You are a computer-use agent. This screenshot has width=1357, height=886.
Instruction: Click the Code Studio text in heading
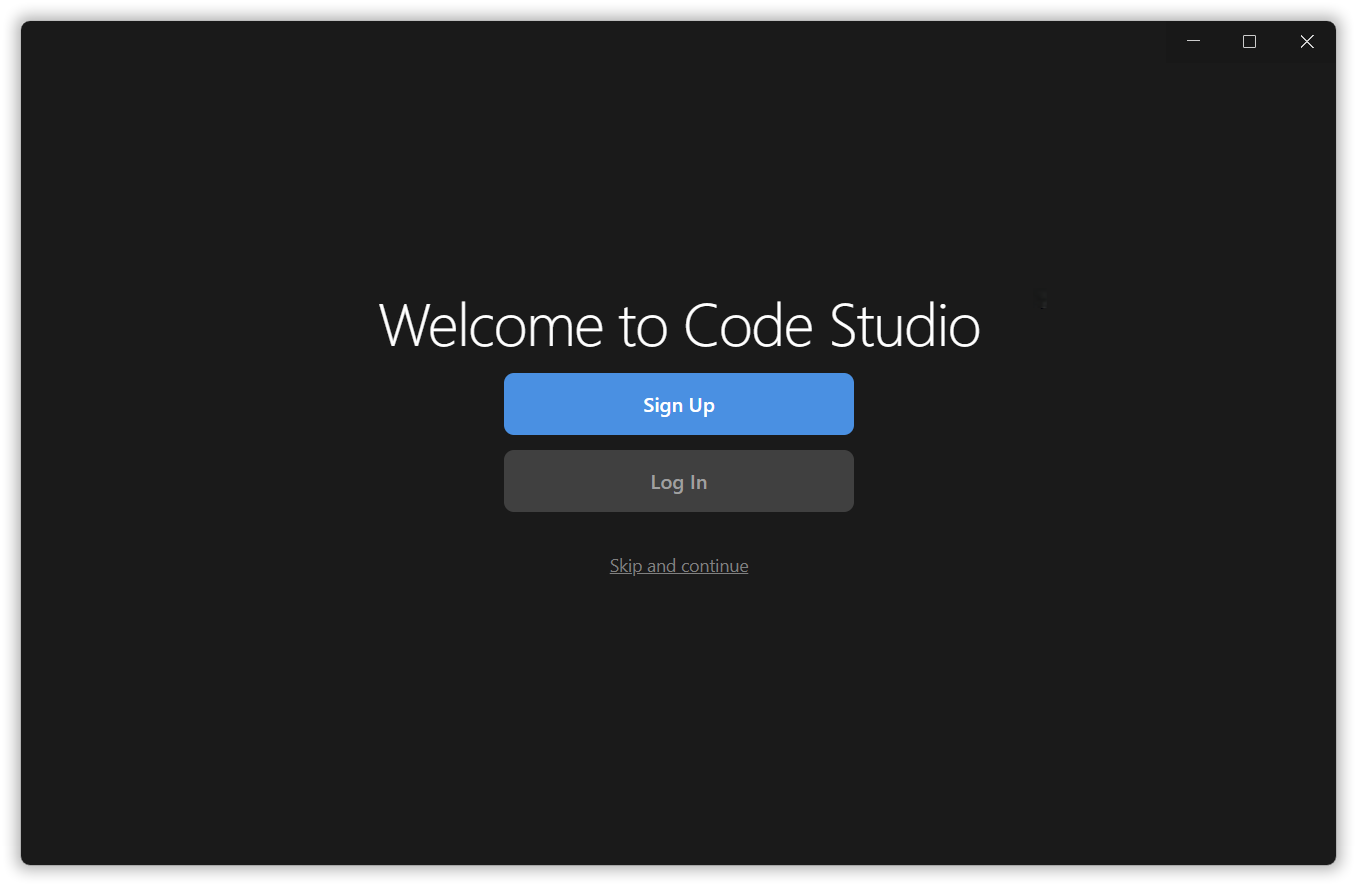[x=831, y=325]
